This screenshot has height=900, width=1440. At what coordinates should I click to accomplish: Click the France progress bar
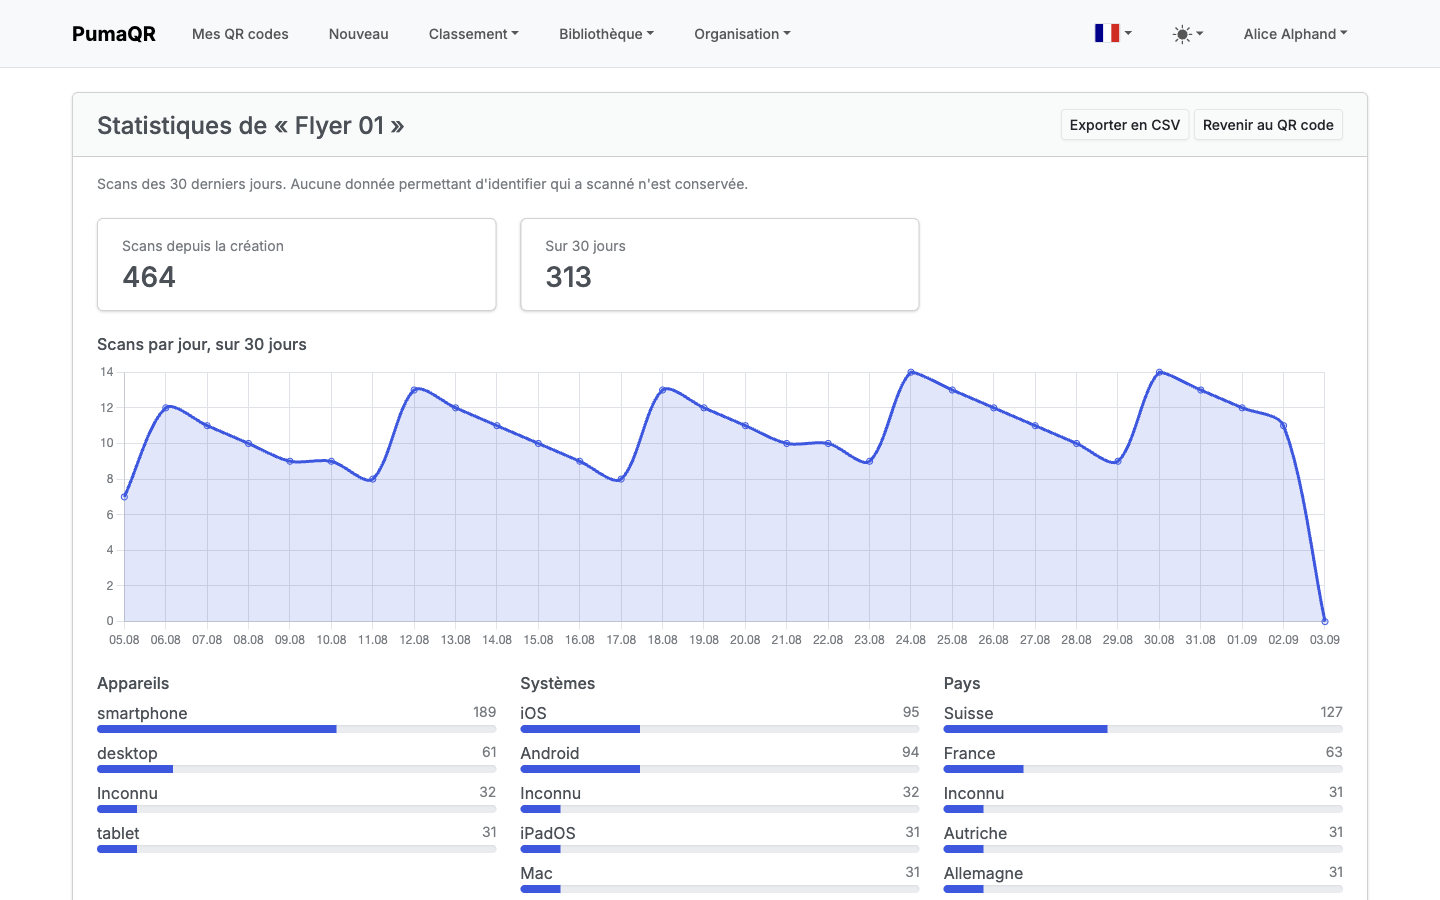[1143, 769]
